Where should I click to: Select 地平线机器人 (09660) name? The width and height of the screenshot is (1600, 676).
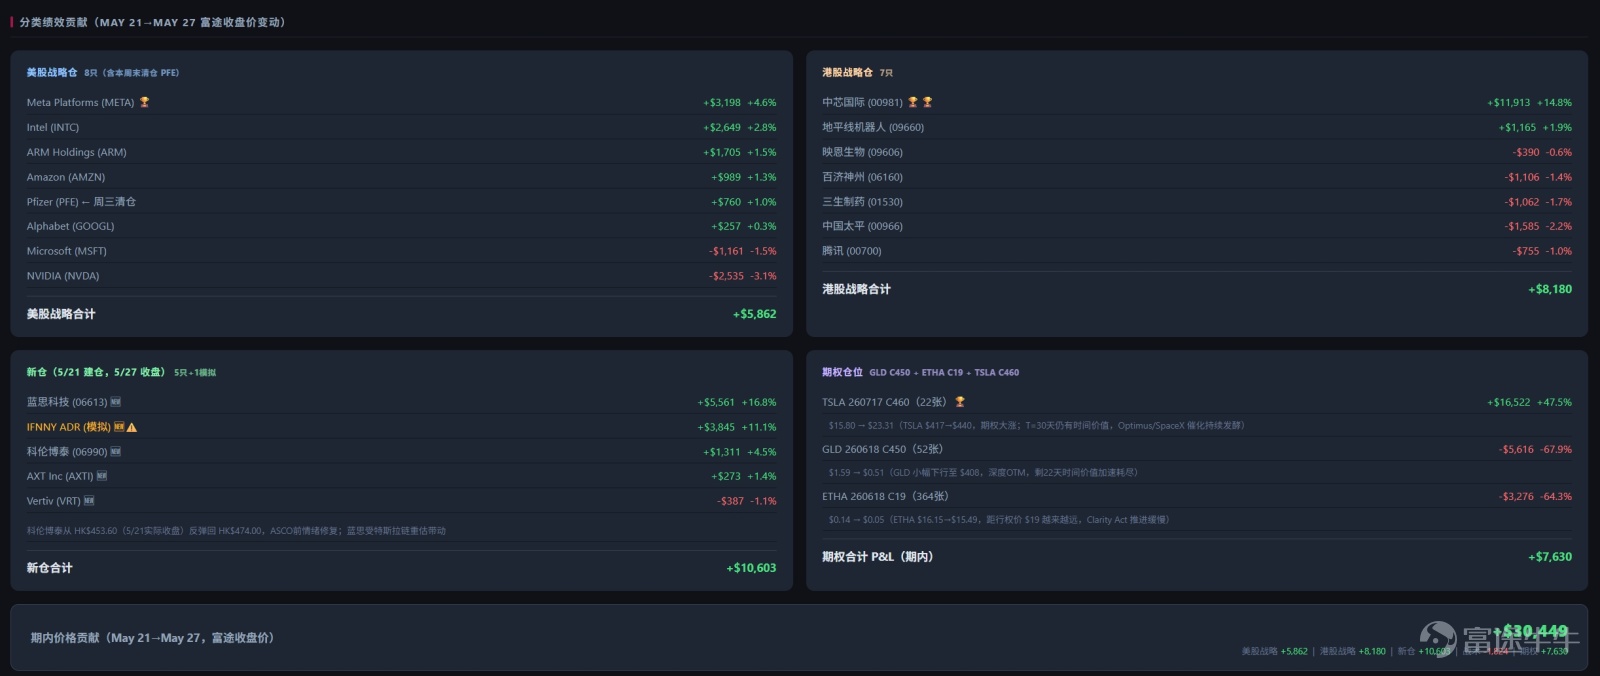873,127
